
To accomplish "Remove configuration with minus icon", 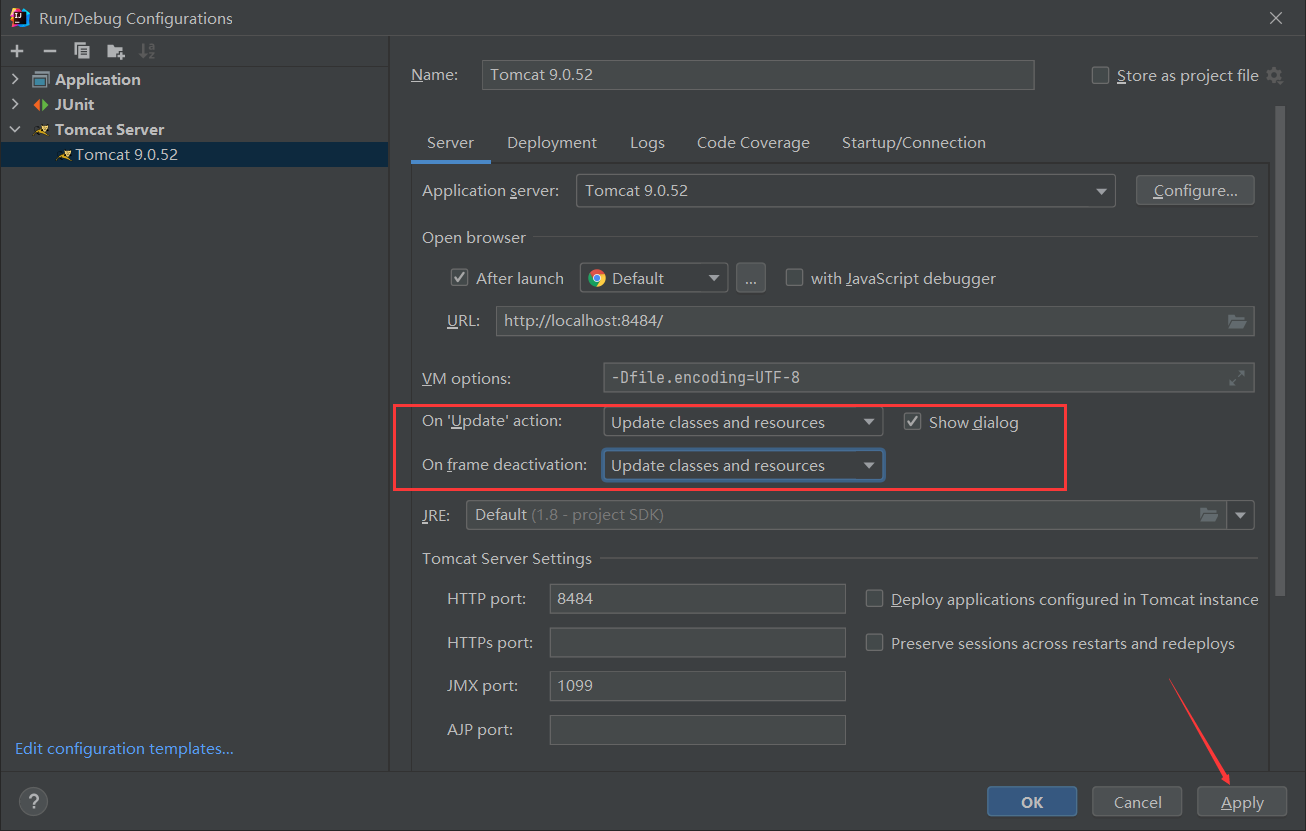I will click(x=50, y=51).
